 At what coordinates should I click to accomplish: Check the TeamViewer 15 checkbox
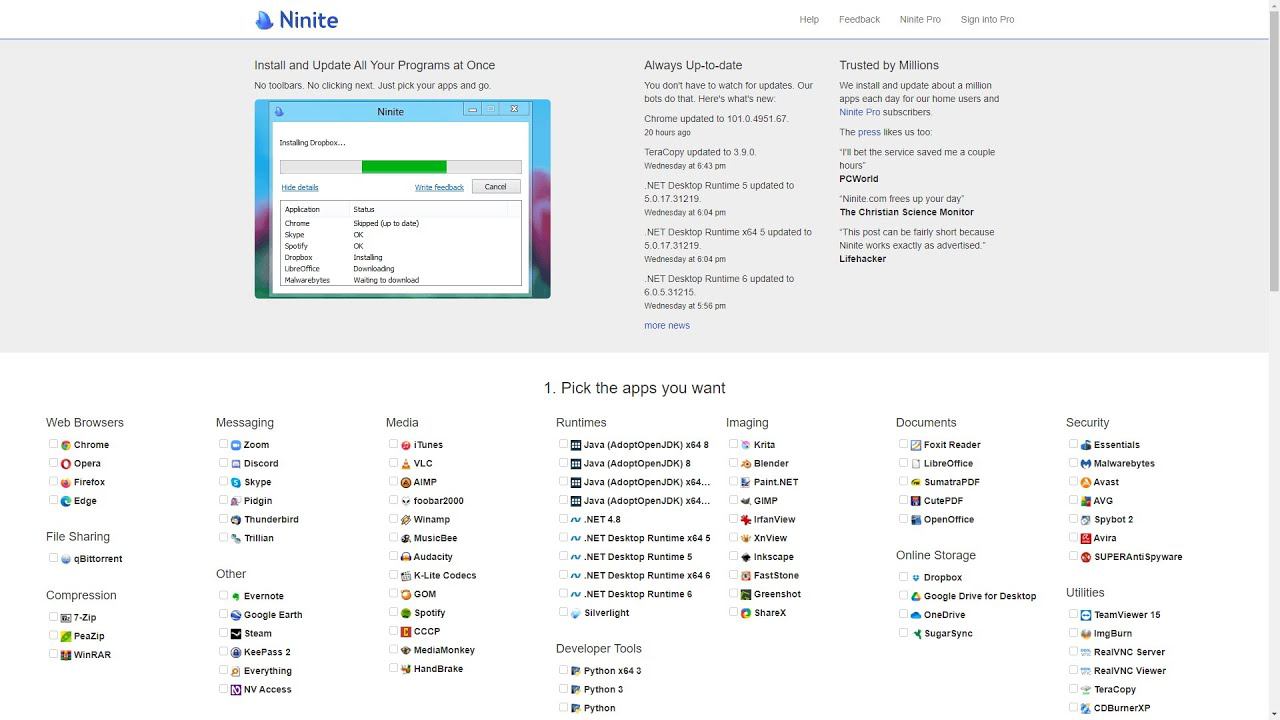tap(1073, 614)
